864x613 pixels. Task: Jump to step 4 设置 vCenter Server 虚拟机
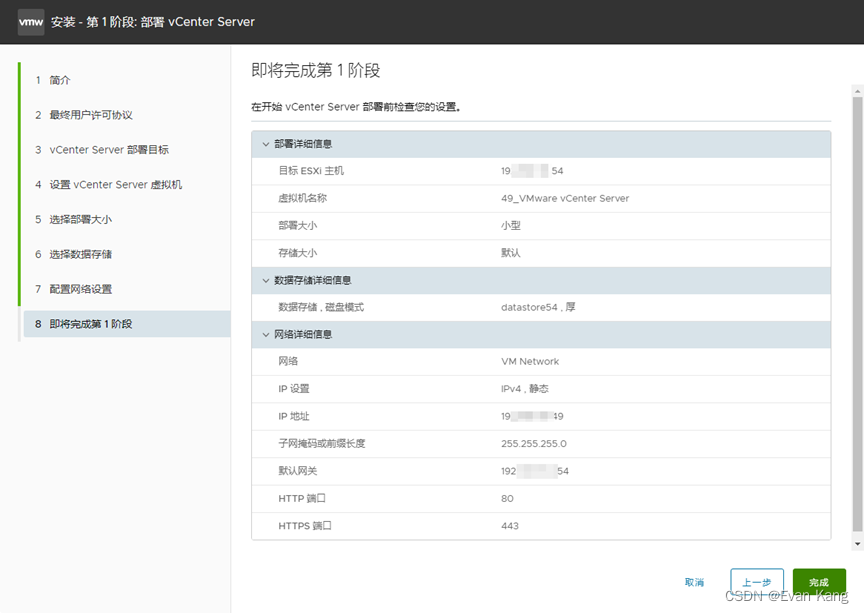(x=115, y=185)
